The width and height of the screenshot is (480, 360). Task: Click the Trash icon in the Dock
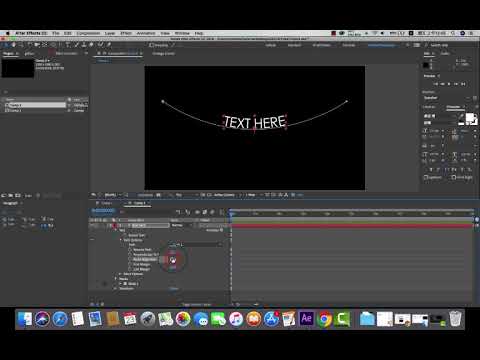455,319
